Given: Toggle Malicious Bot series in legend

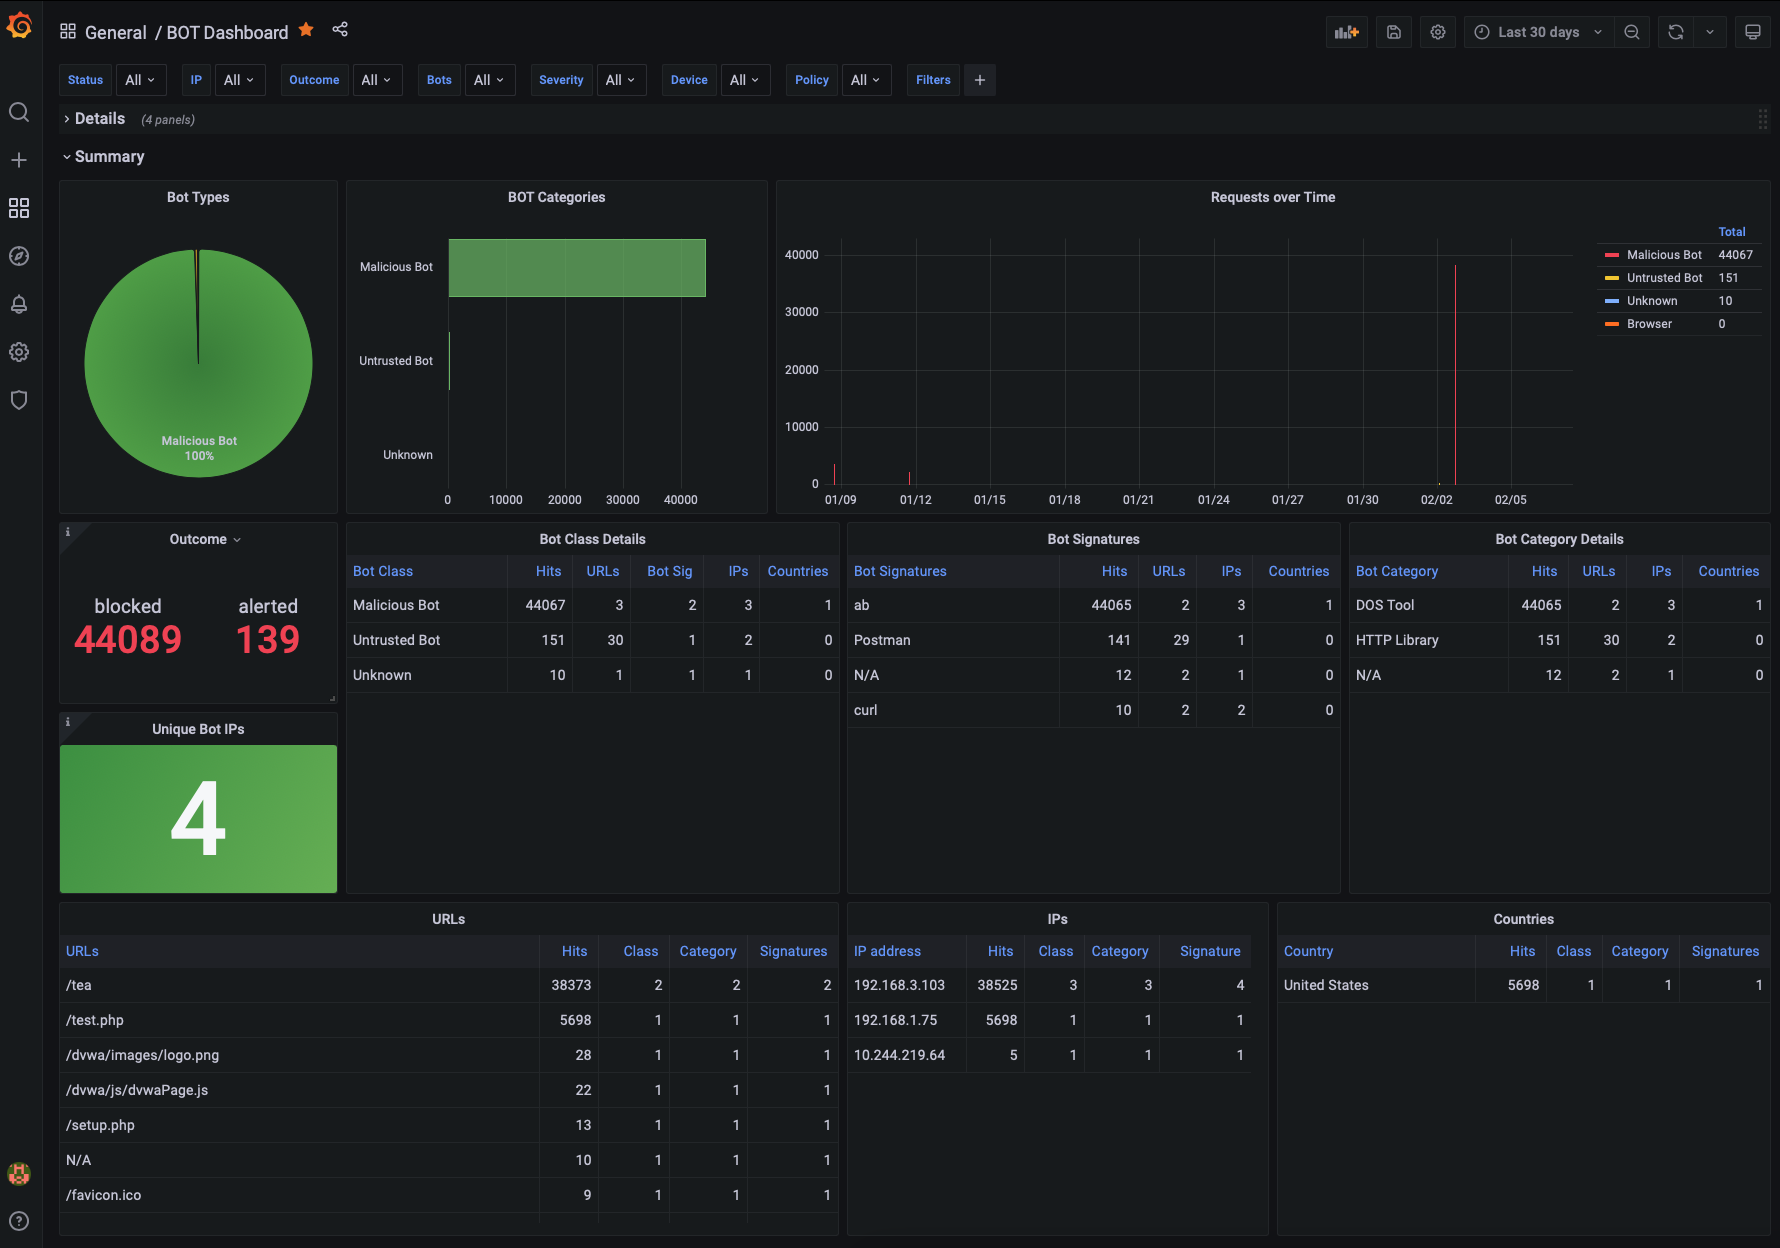Looking at the screenshot, I should (x=1664, y=255).
